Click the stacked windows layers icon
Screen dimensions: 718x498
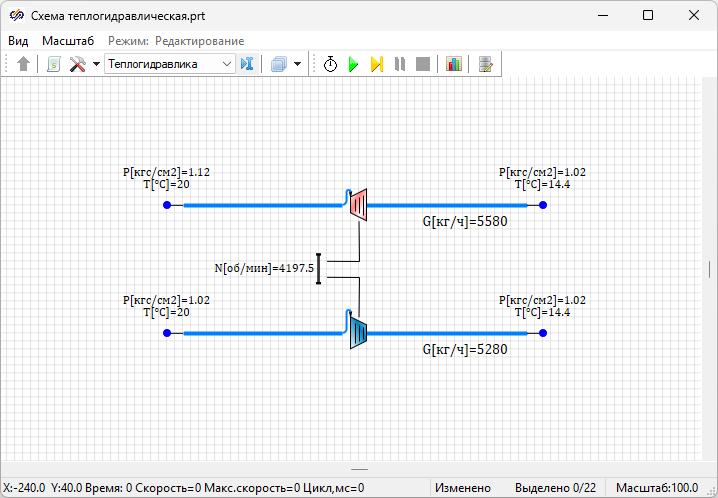click(279, 64)
